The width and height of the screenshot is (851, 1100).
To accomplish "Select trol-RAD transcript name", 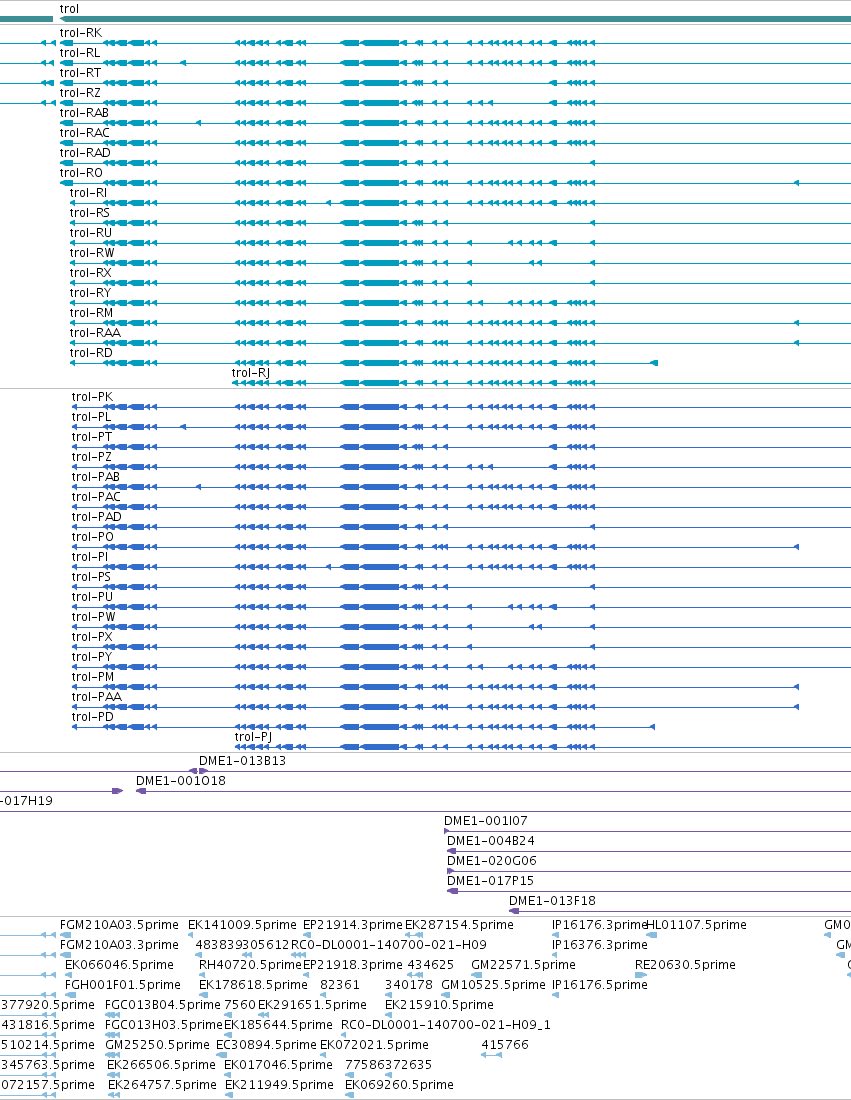I will point(85,153).
